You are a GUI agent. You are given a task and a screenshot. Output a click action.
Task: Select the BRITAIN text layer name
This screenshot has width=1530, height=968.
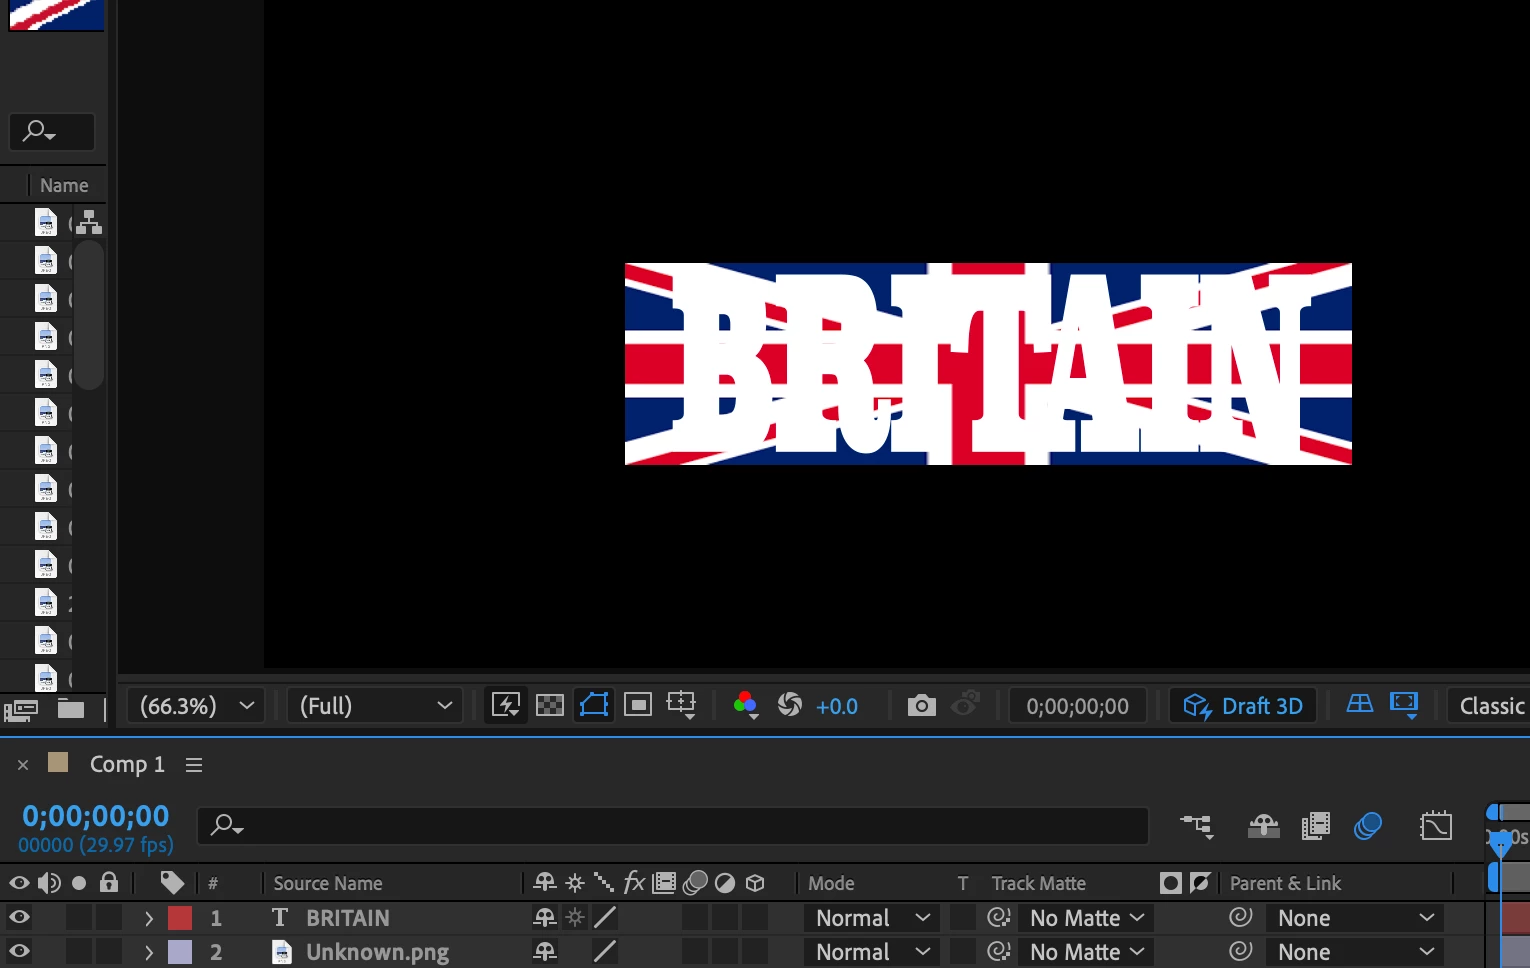[x=348, y=918]
